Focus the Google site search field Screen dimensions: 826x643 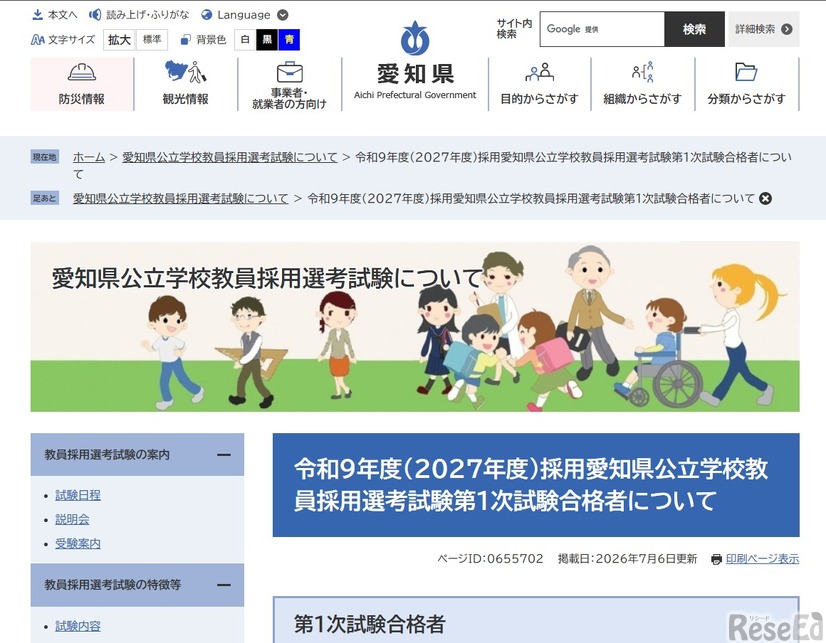point(602,29)
